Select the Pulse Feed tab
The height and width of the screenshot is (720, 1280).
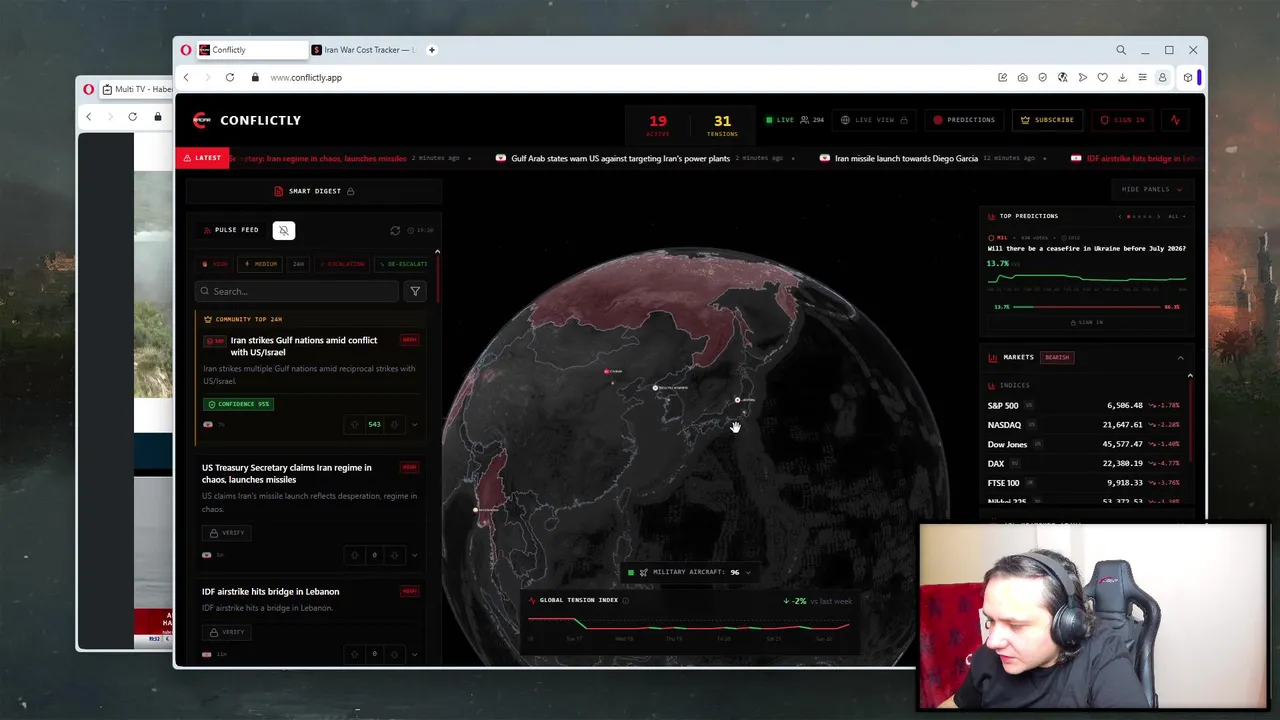click(231, 230)
